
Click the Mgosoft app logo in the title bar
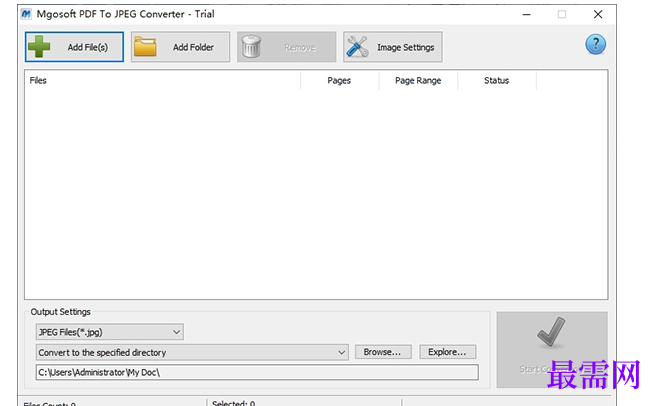(x=26, y=14)
